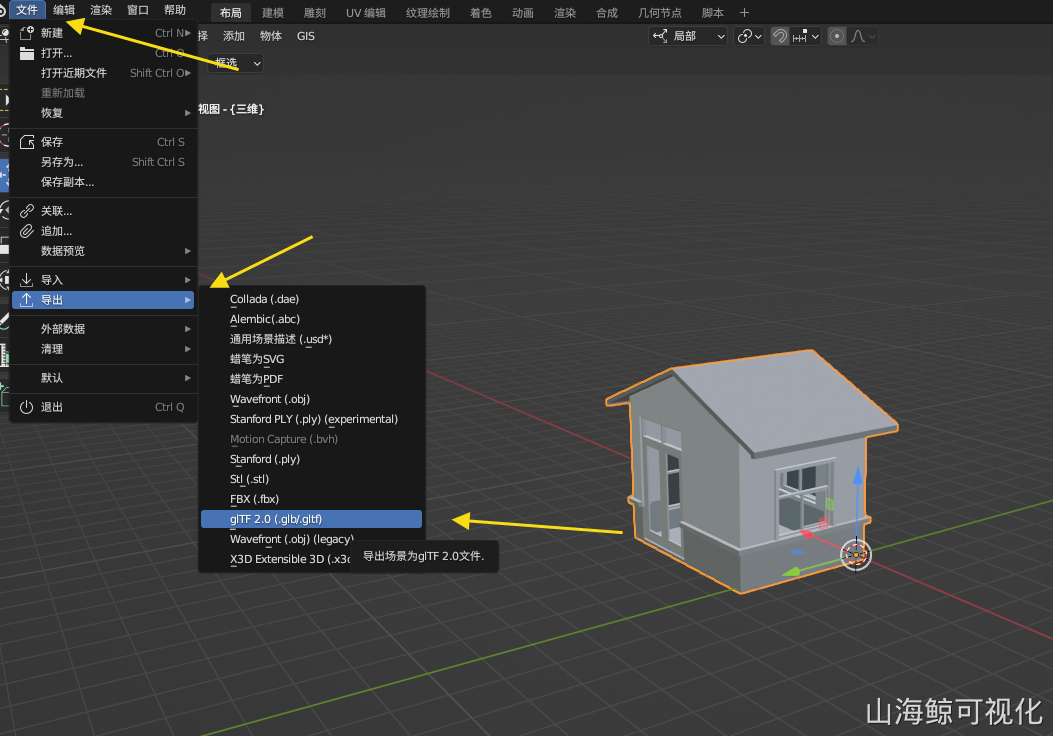Image resolution: width=1053 pixels, height=736 pixels.
Task: Click the 保存 save icon
Action: pyautogui.click(x=27, y=142)
